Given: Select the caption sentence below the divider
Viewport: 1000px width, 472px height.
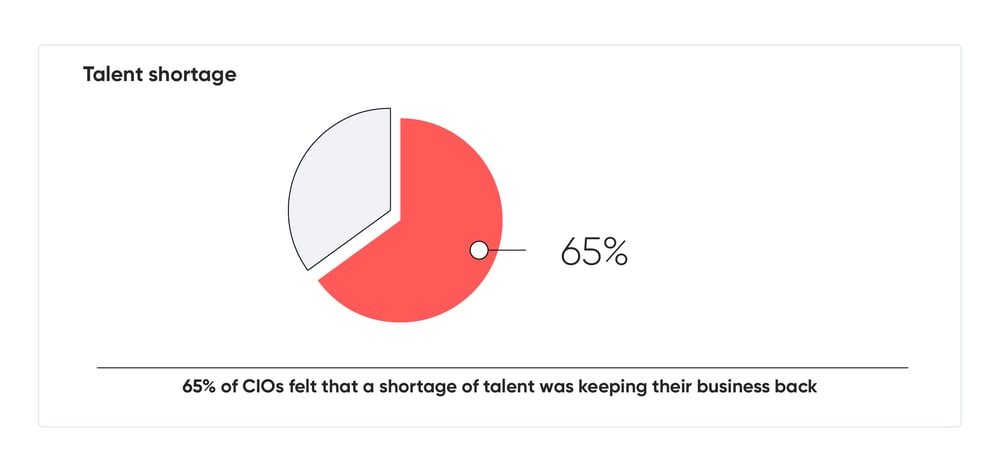Looking at the screenshot, I should tap(499, 387).
